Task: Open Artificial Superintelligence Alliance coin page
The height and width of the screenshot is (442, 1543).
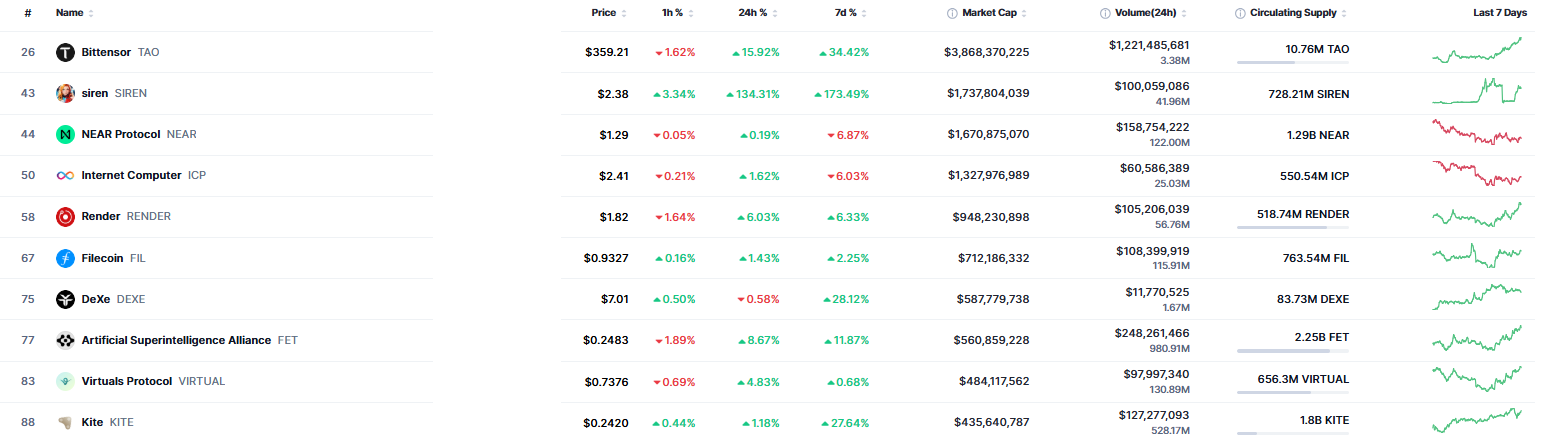Action: pos(176,340)
